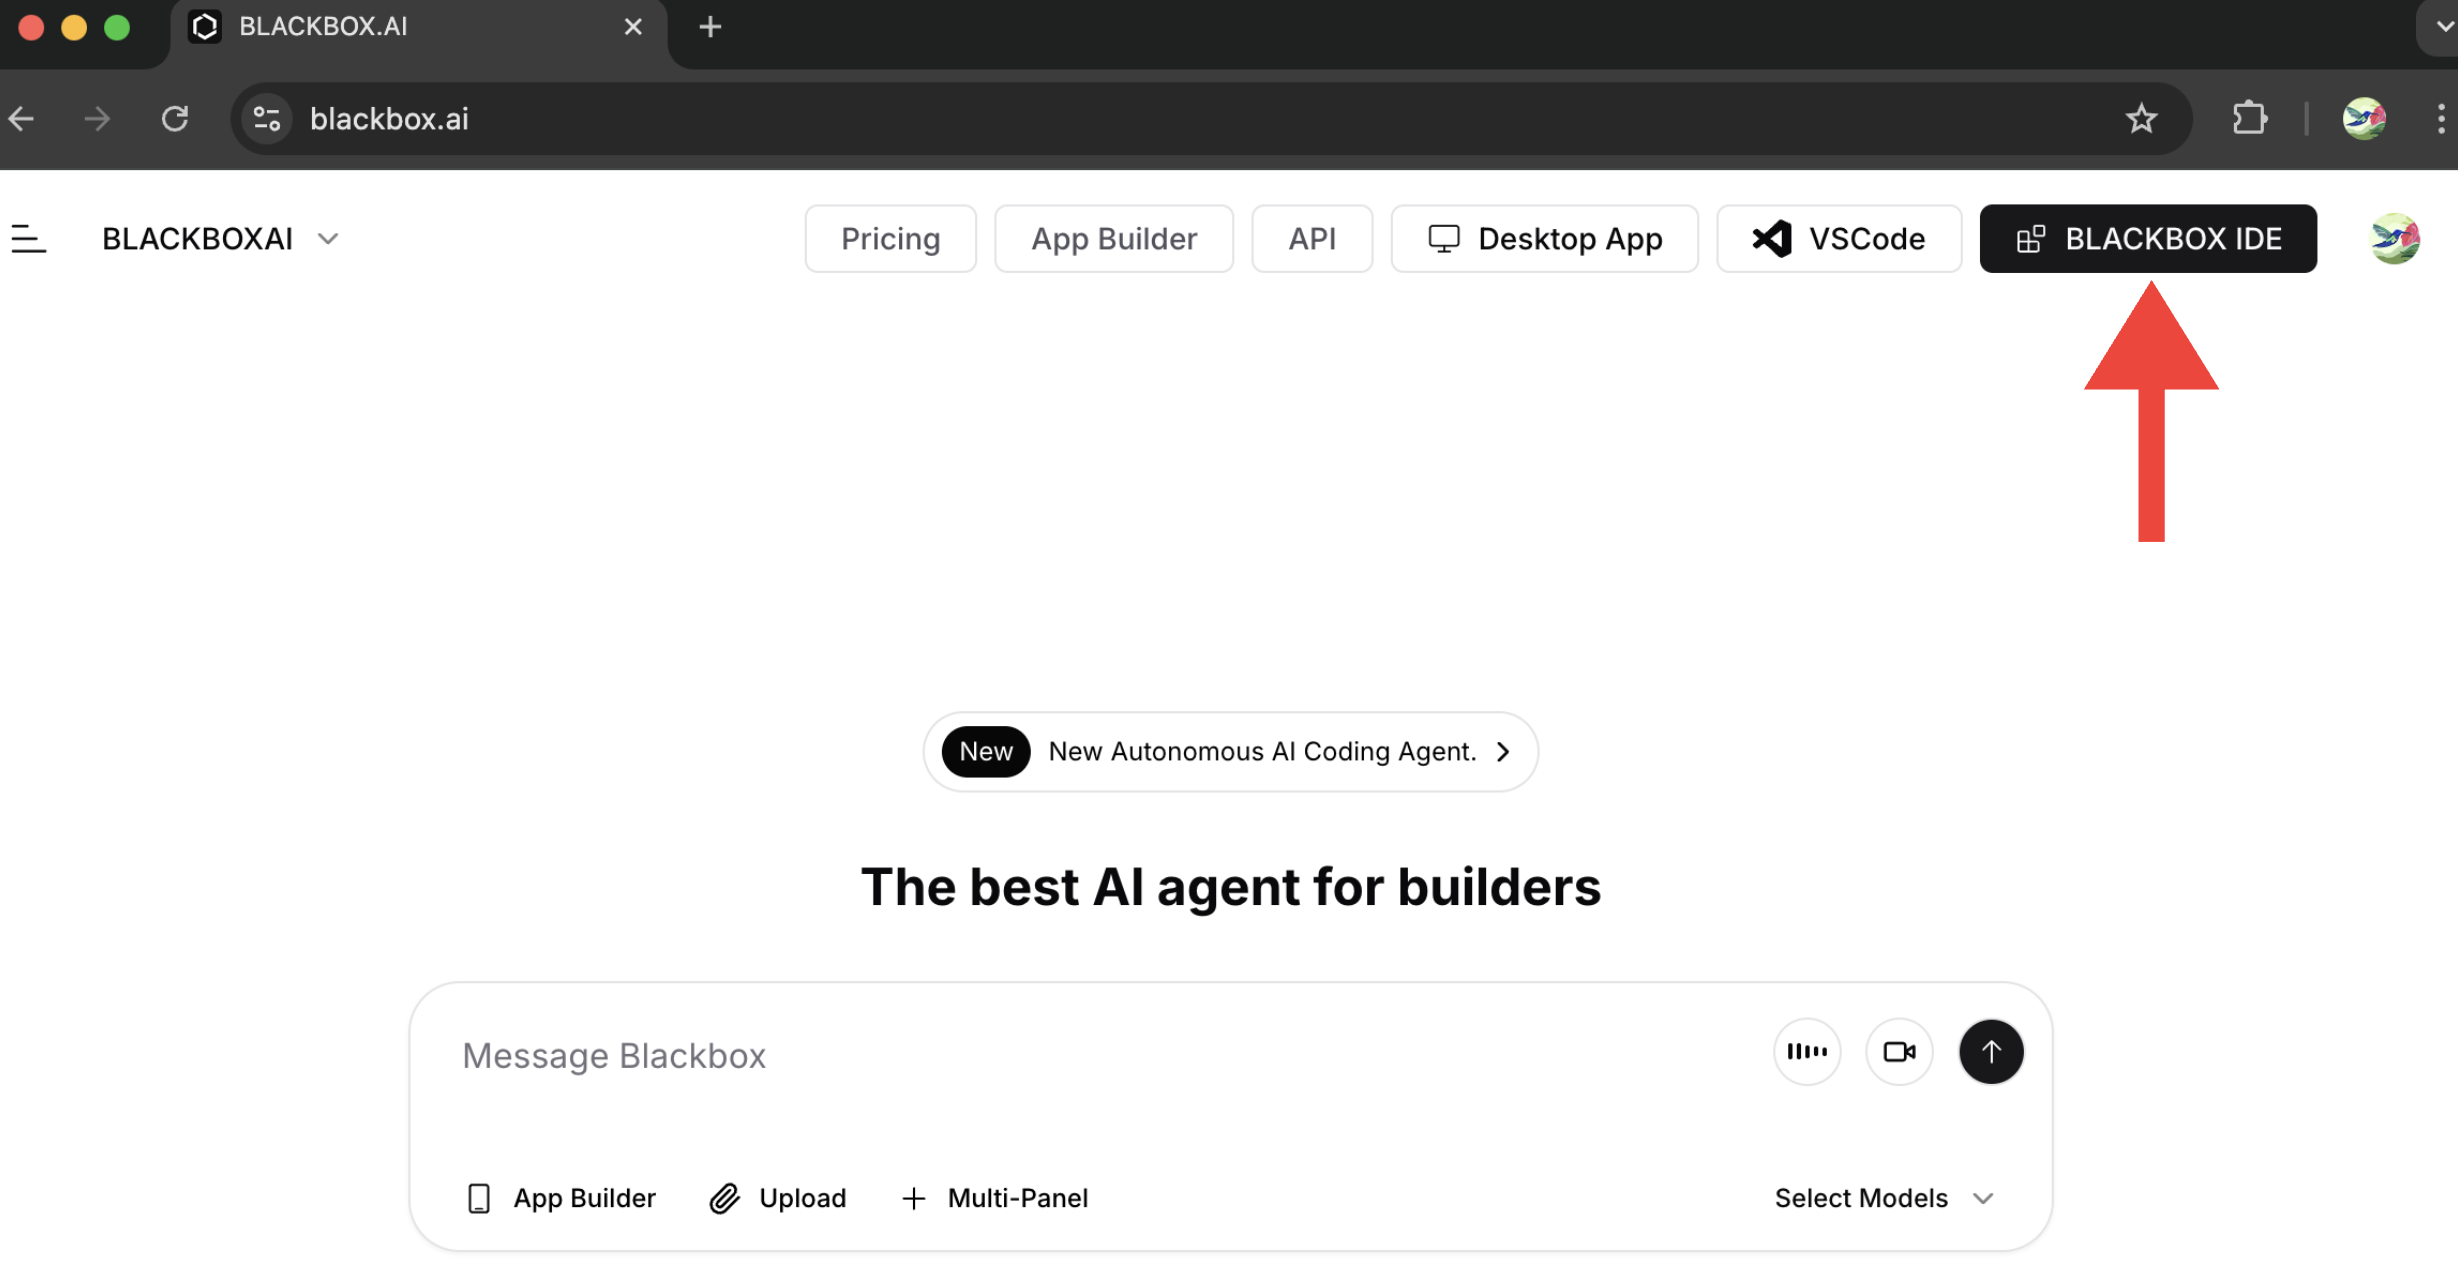Click the BLACKBOX IDE button

(x=2147, y=238)
